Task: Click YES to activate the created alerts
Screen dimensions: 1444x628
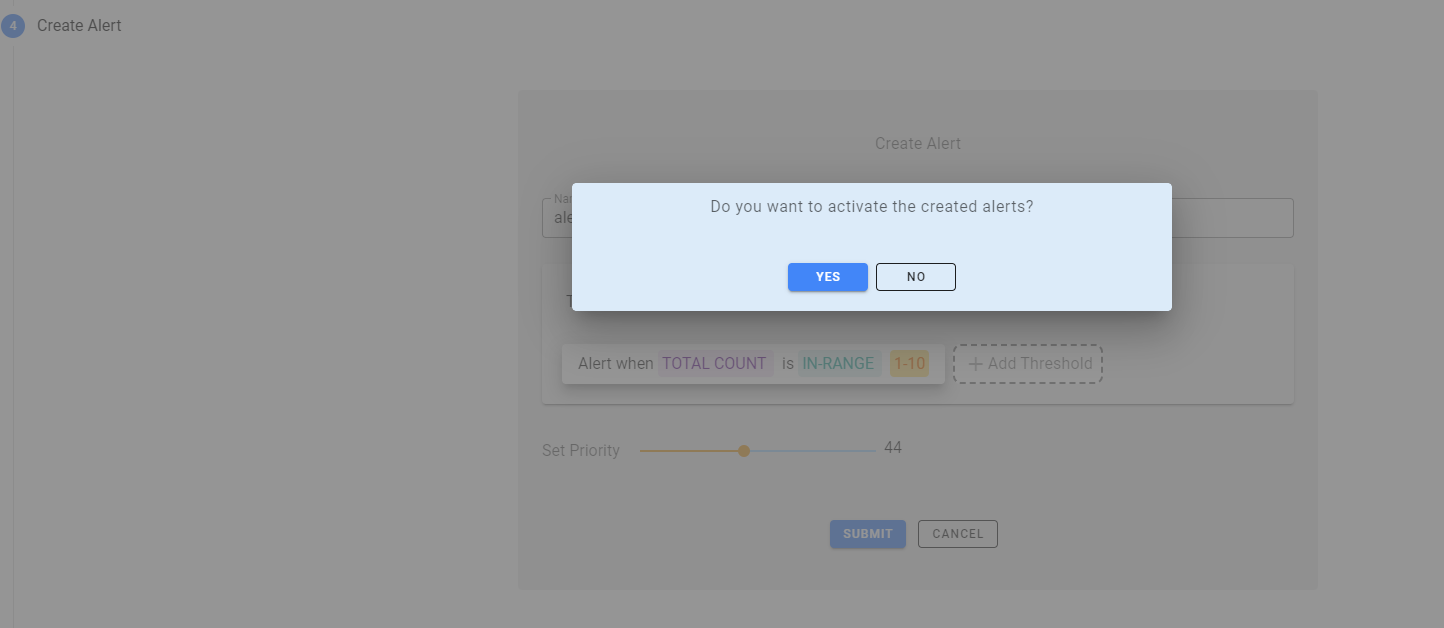Action: pyautogui.click(x=827, y=277)
